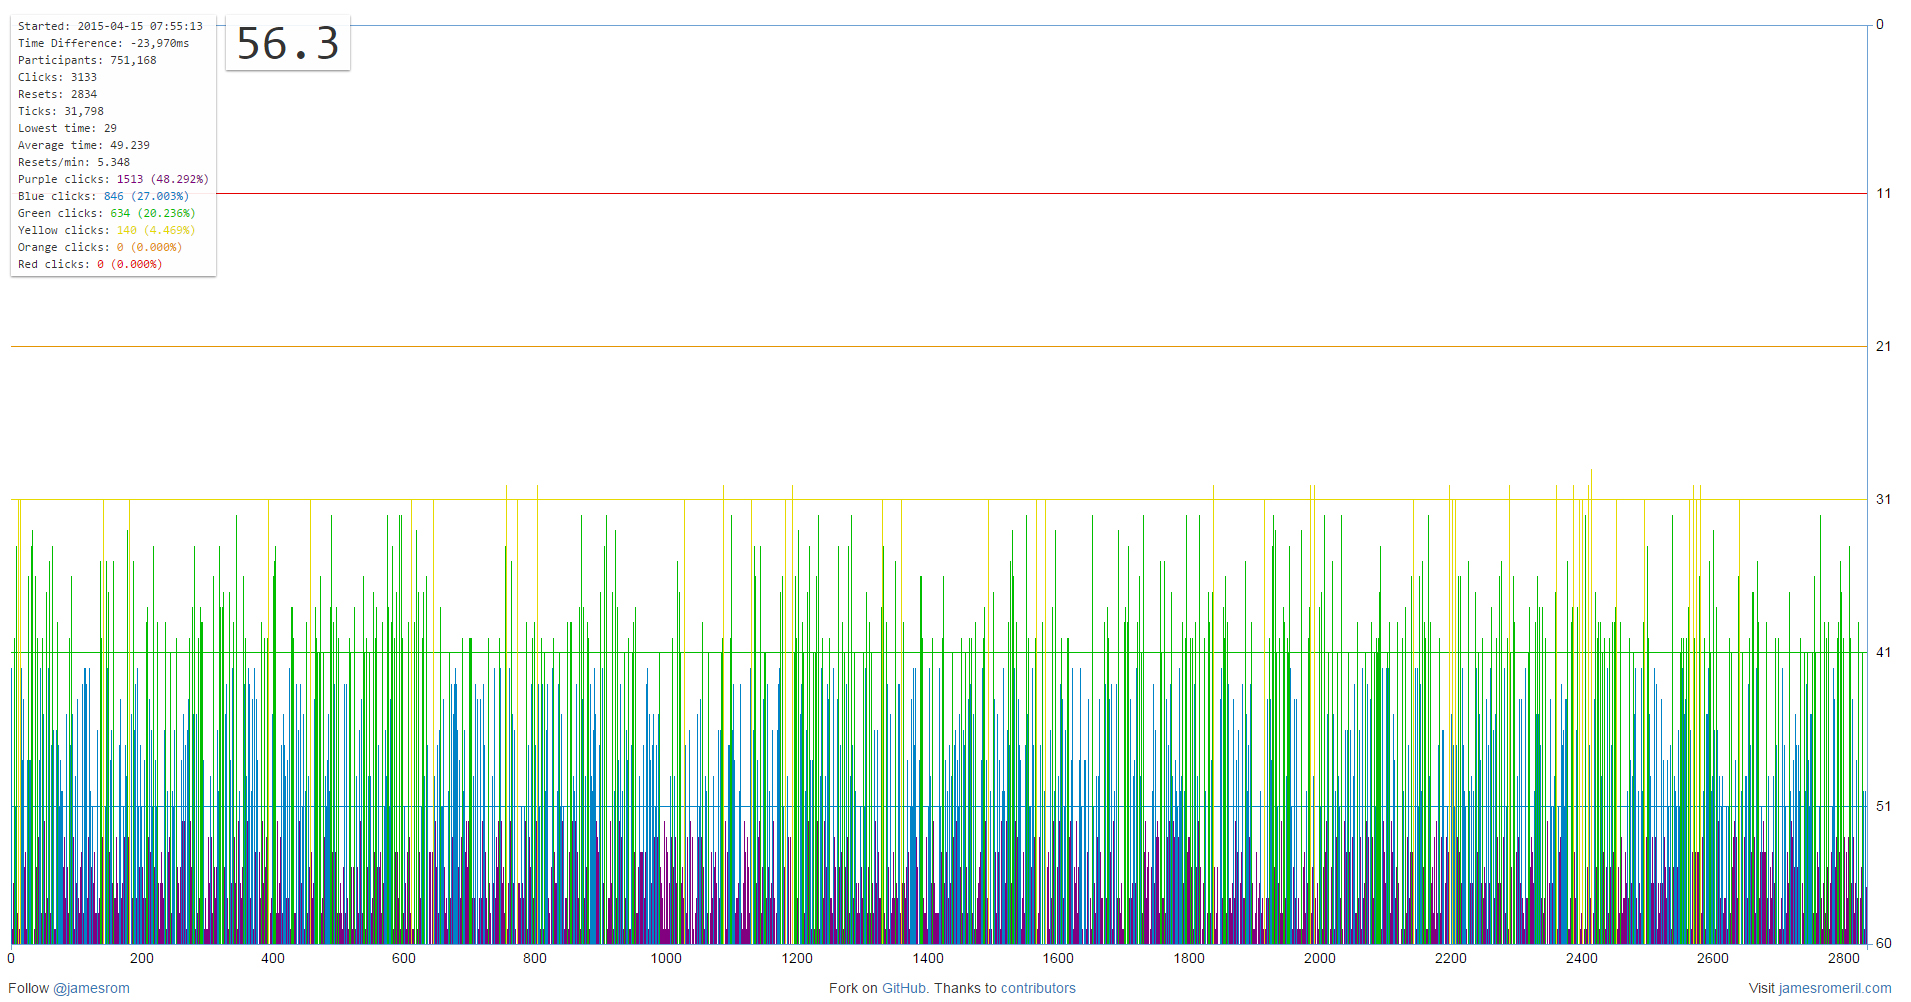1911x1002 pixels.
Task: Click the 21 label on the y-axis
Action: [x=1883, y=346]
